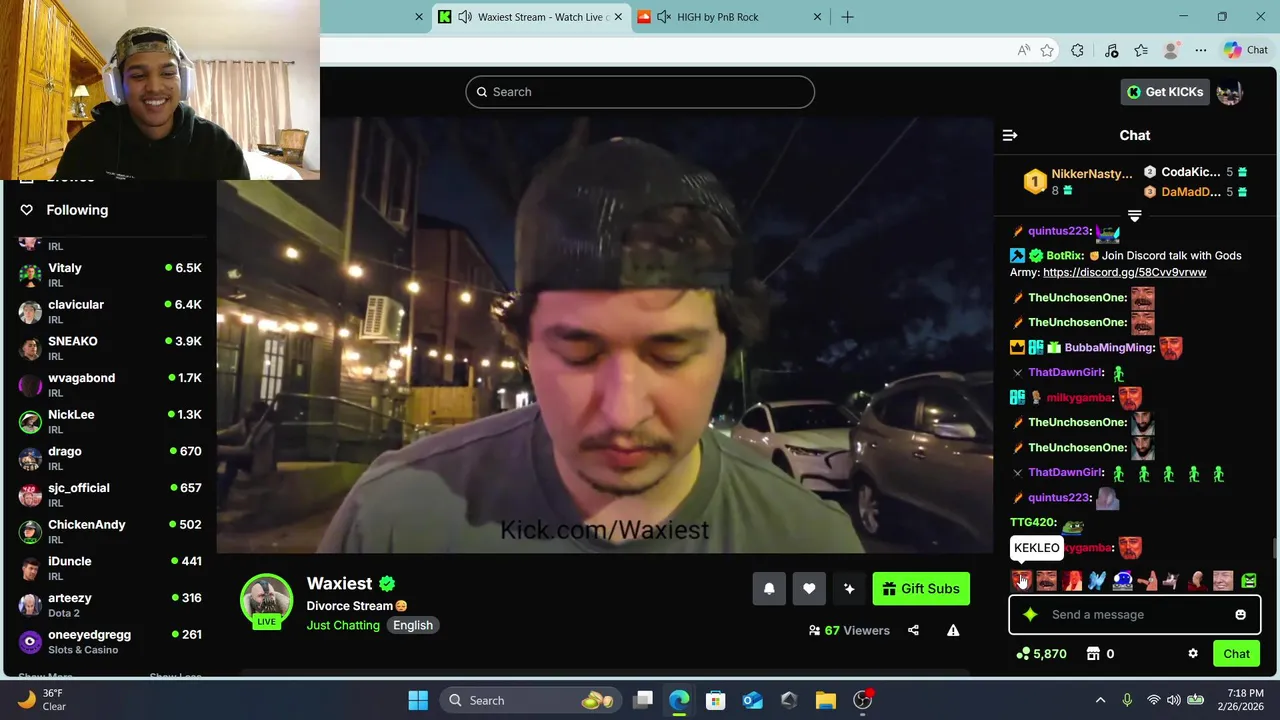Screen dimensions: 1280x720
Task: Open chat settings gear
Action: tap(1192, 654)
